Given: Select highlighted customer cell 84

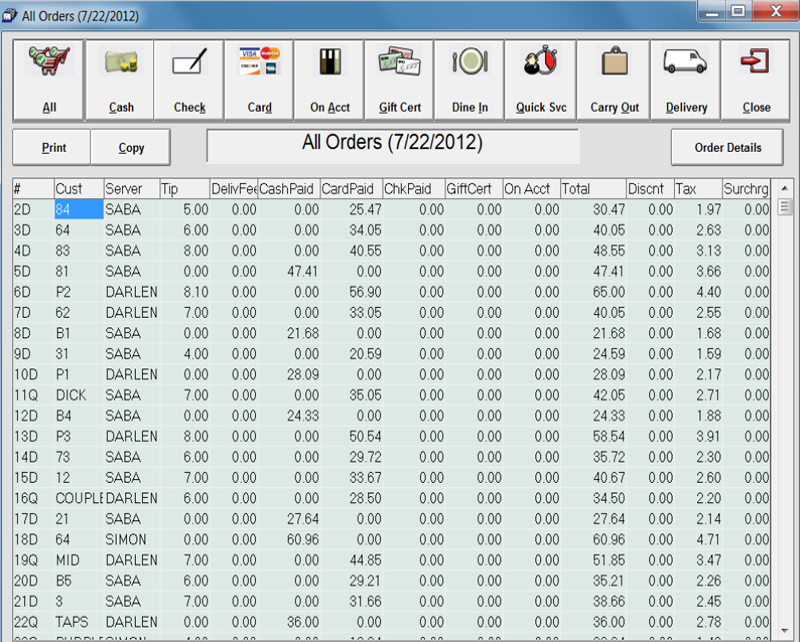Looking at the screenshot, I should [x=79, y=210].
